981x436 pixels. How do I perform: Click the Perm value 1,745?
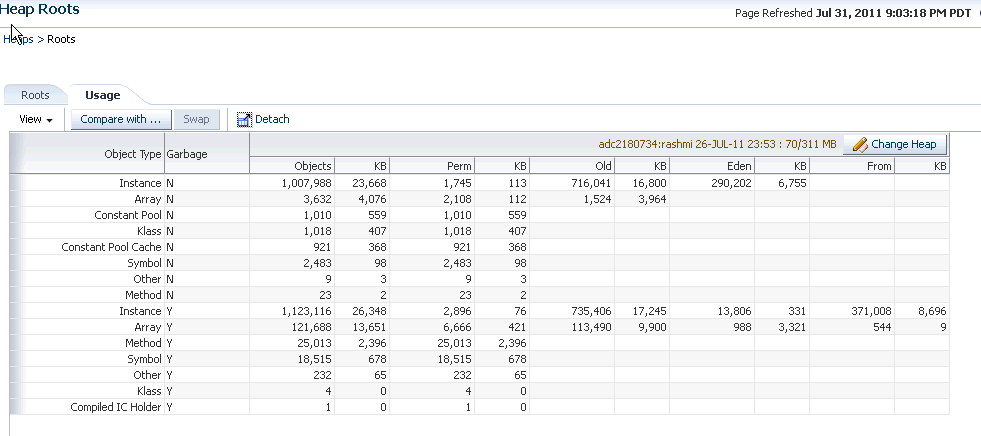click(459, 183)
